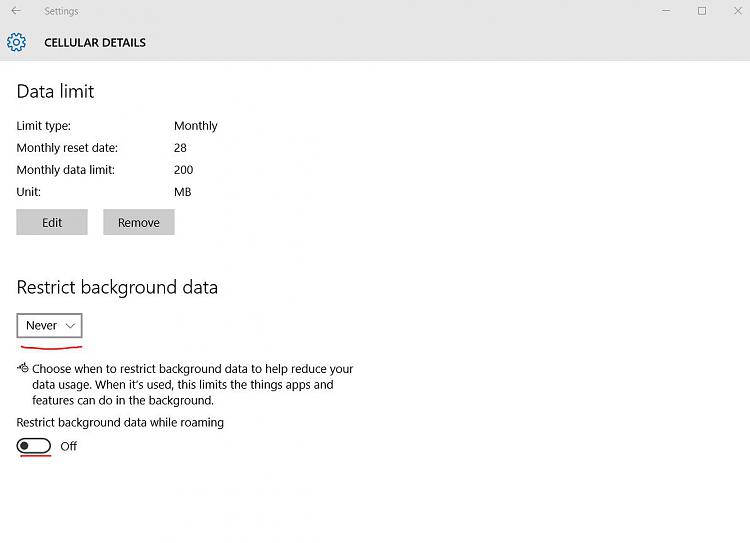Click the Monthly reset date label
The image size is (750, 543).
pos(67,148)
